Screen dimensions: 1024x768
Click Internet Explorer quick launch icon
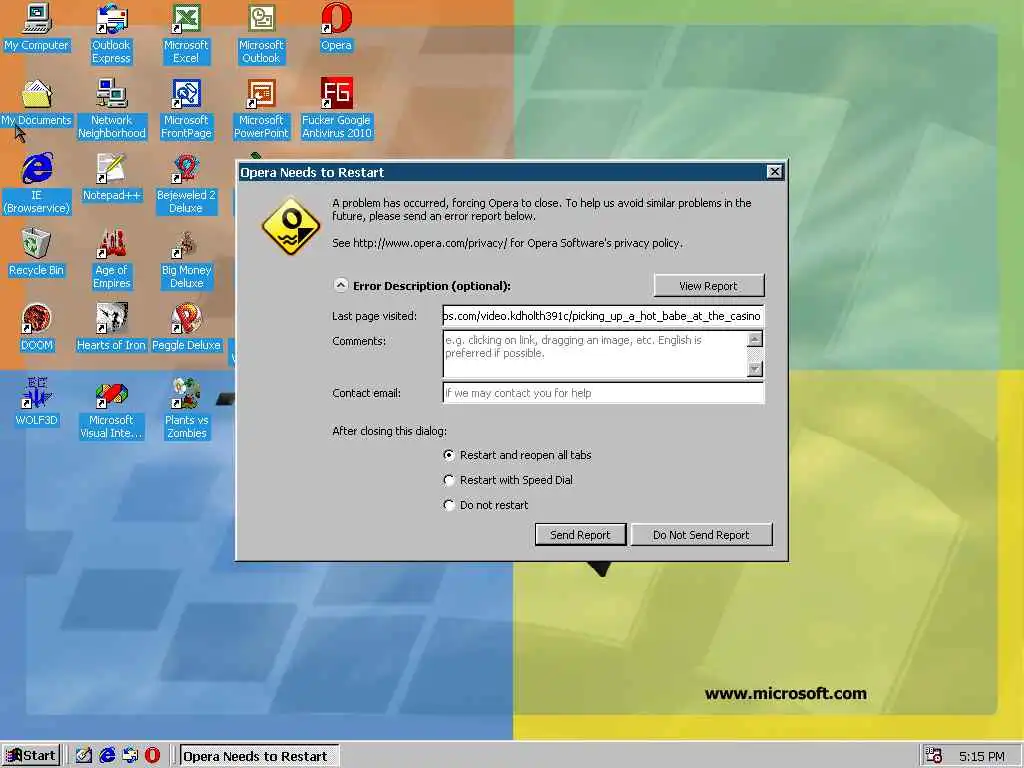point(107,755)
